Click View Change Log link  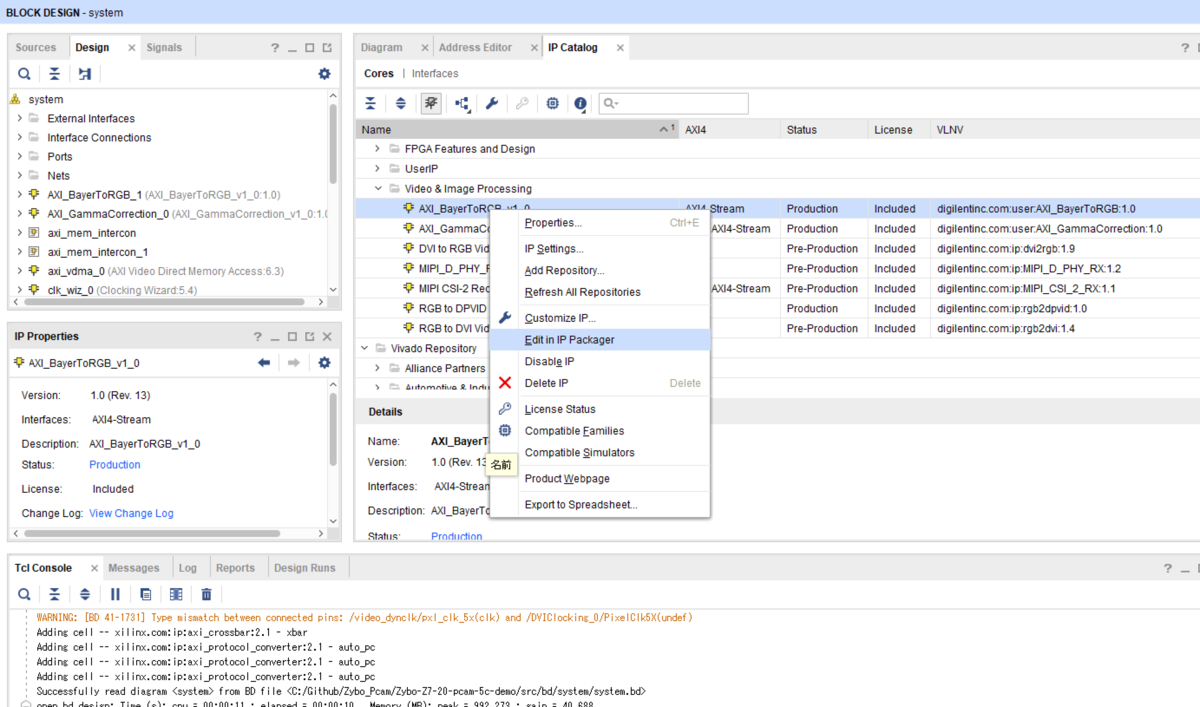(131, 513)
